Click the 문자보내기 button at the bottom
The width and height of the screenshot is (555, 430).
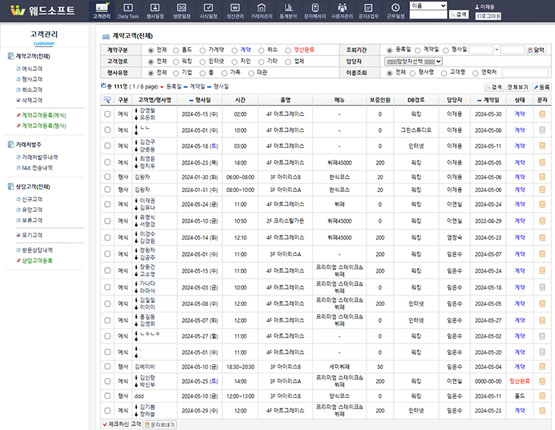point(160,424)
